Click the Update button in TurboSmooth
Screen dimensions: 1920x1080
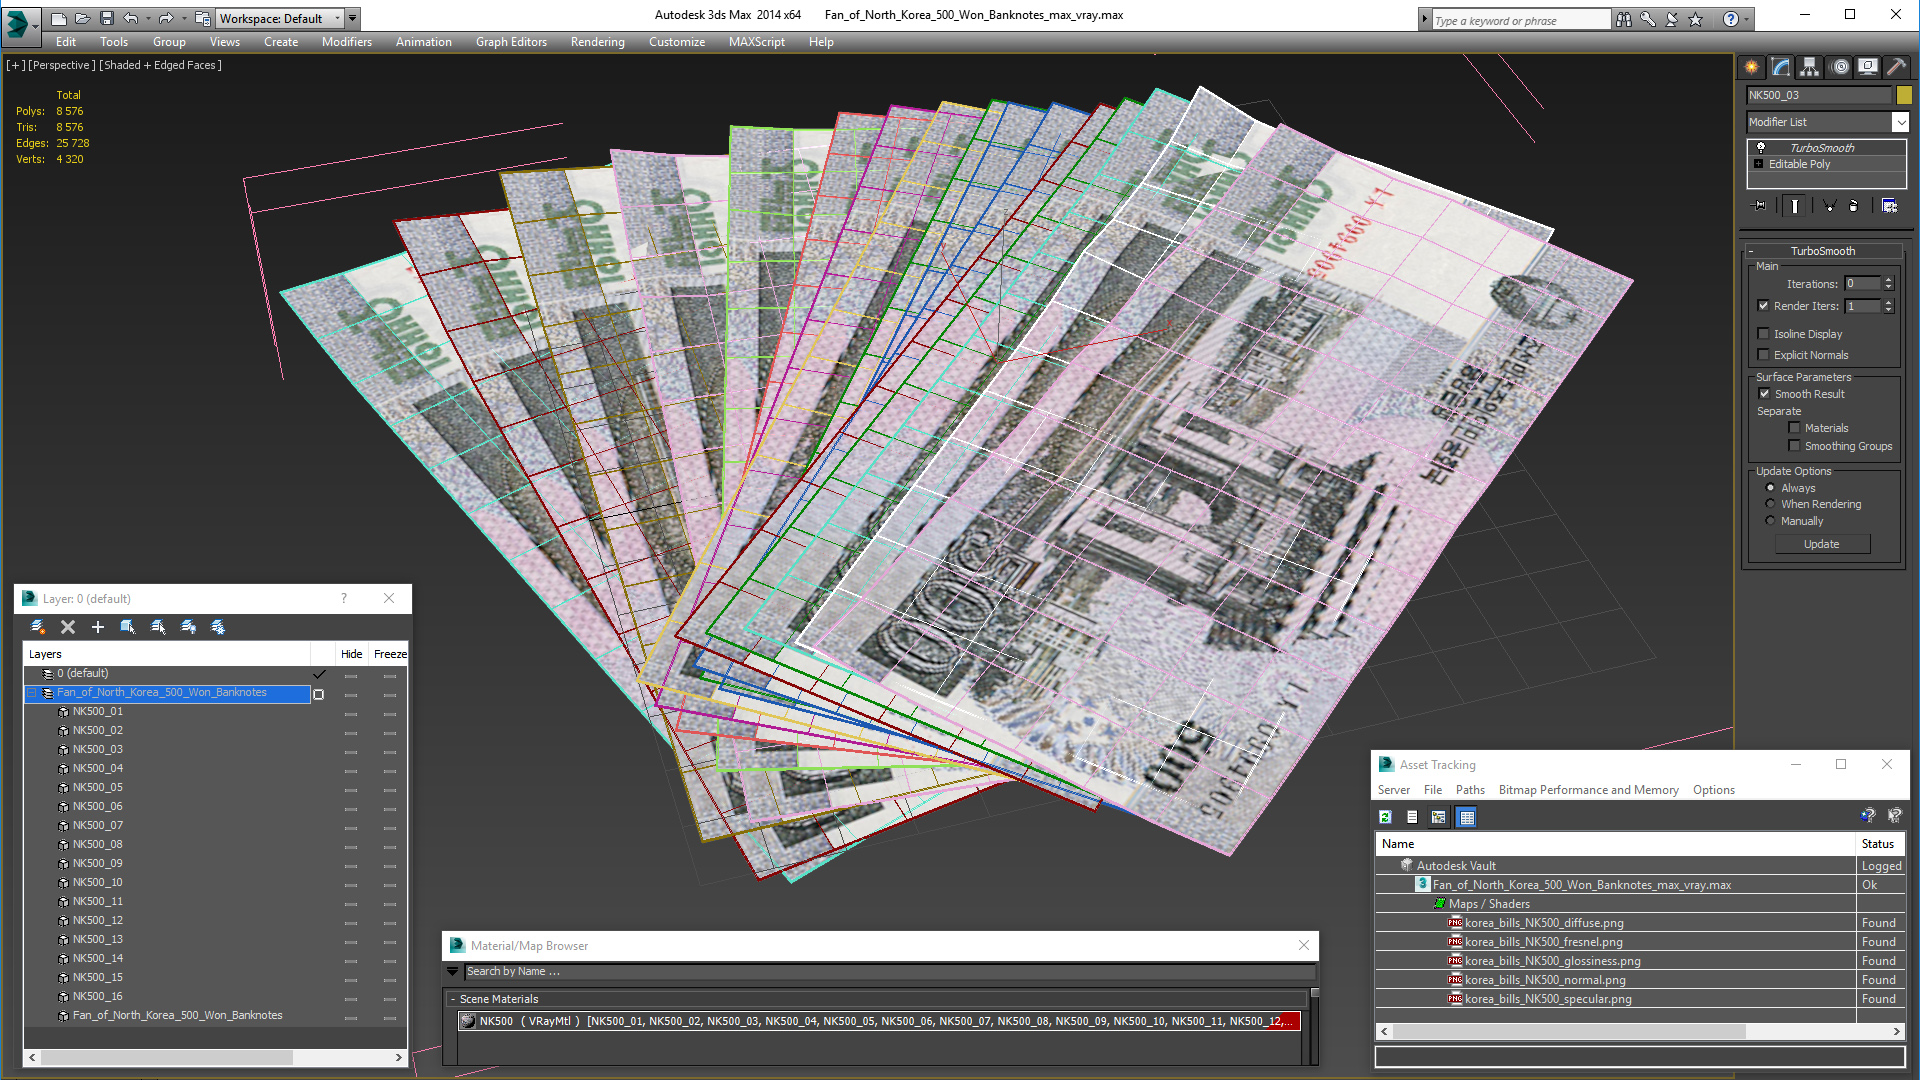1822,544
